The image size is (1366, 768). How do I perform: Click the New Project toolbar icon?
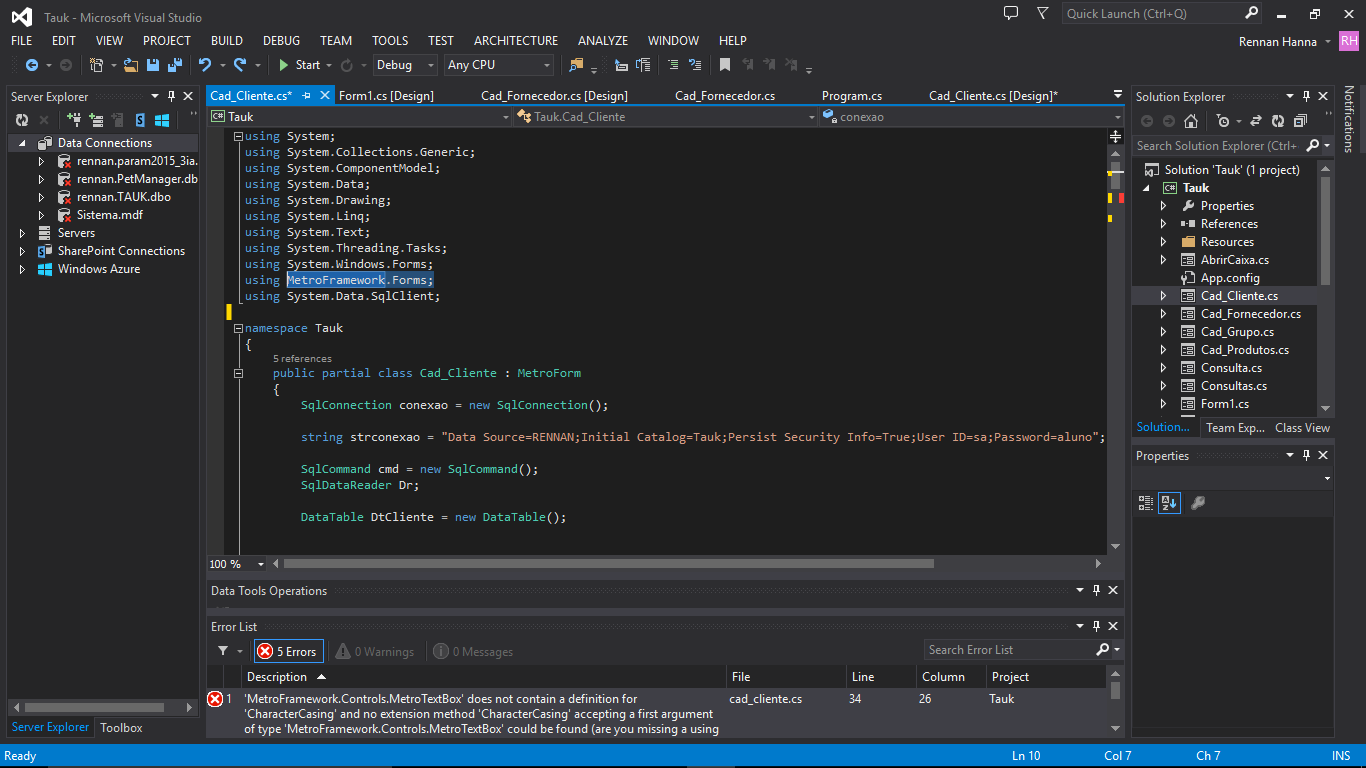(x=97, y=65)
